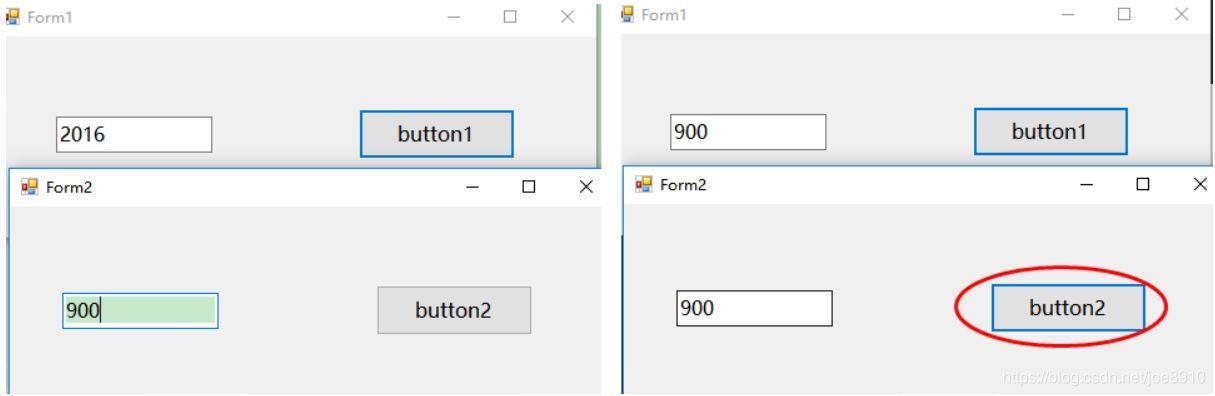Click the circled button2 in right Form2

point(1068,308)
